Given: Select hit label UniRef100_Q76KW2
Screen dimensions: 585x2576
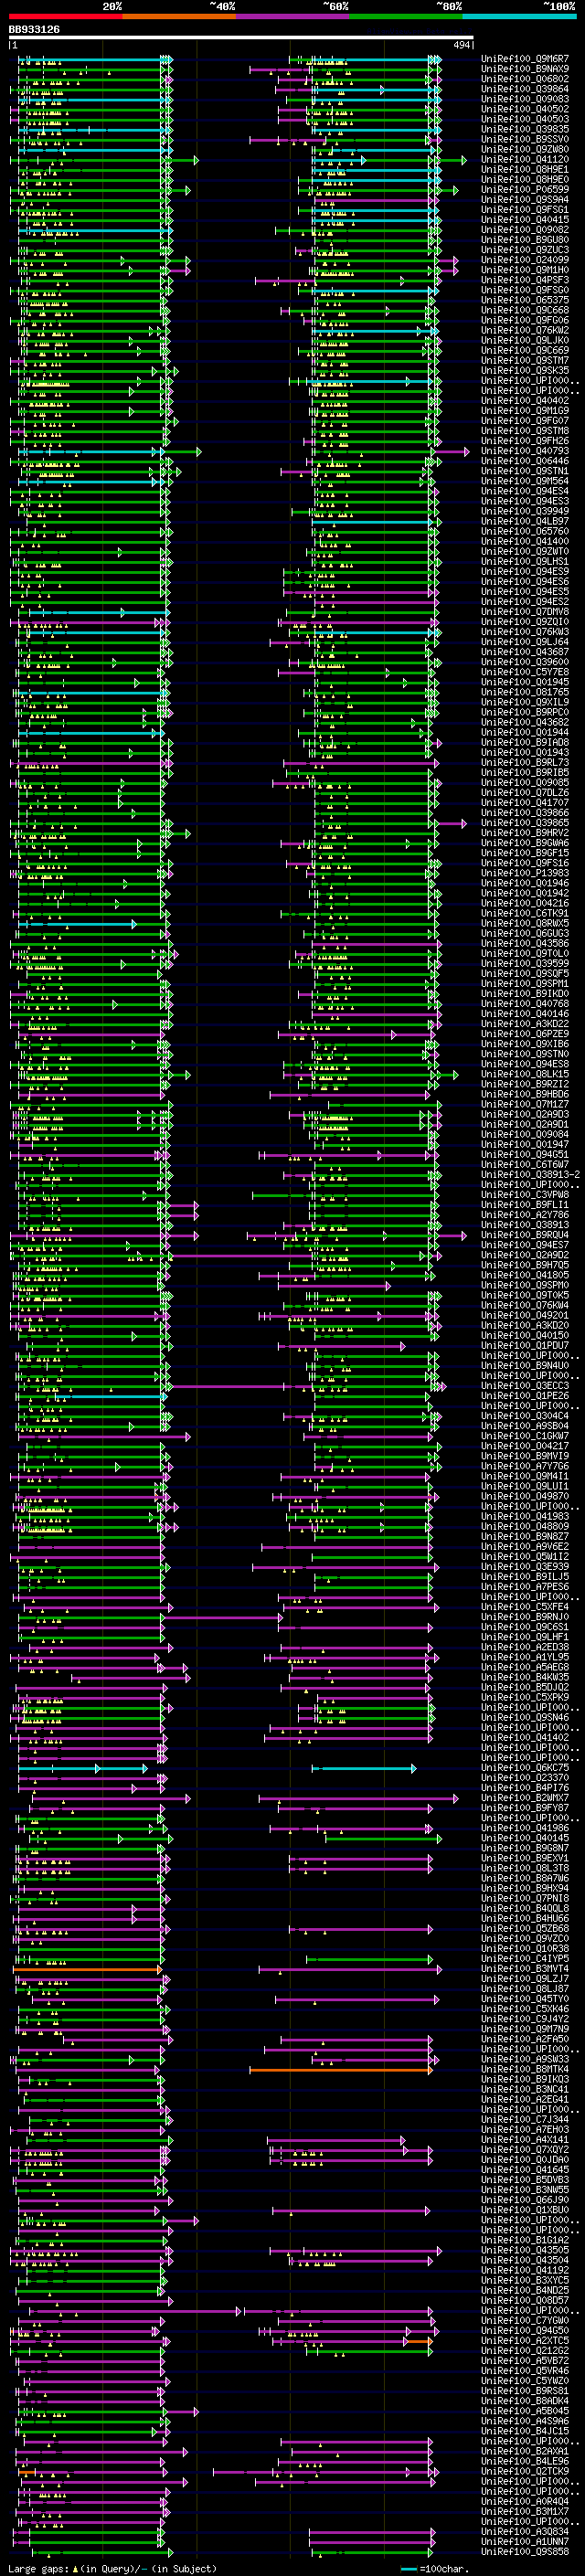Looking at the screenshot, I should (x=525, y=330).
